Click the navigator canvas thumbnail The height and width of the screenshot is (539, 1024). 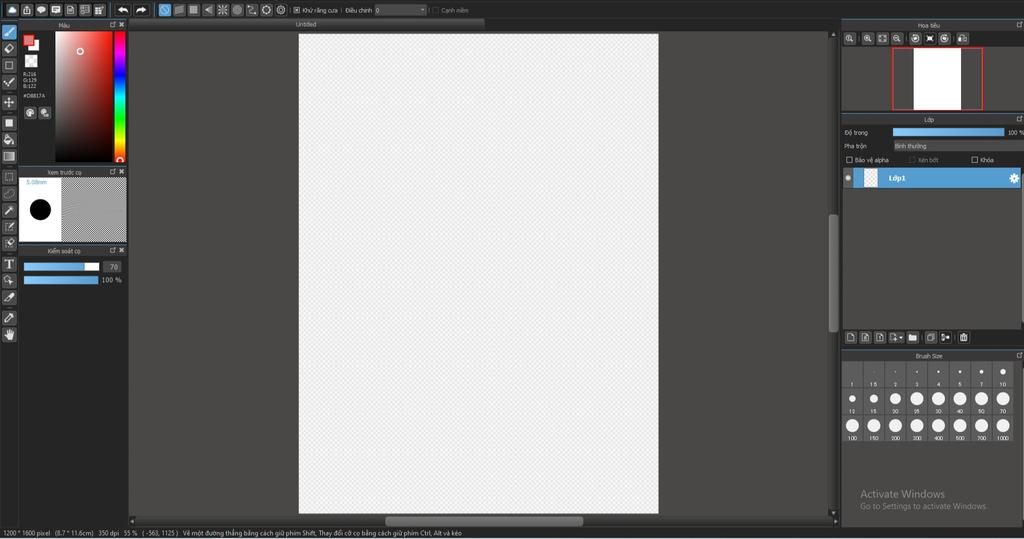937,78
